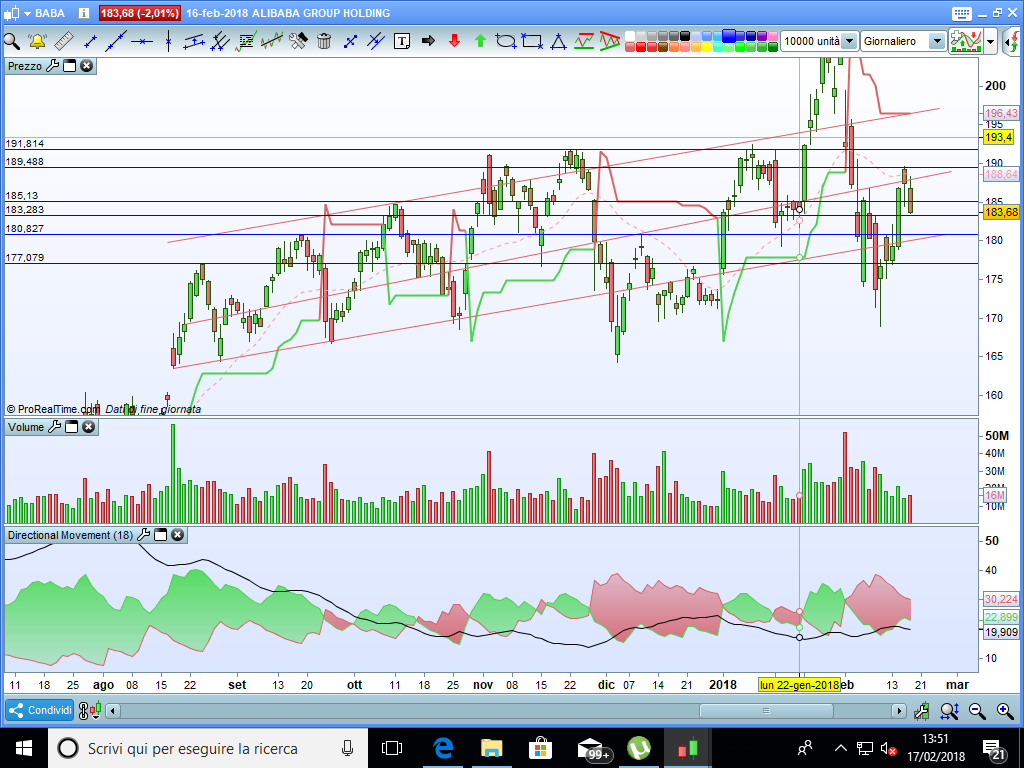Select the triangle pattern wedge tool

click(609, 41)
